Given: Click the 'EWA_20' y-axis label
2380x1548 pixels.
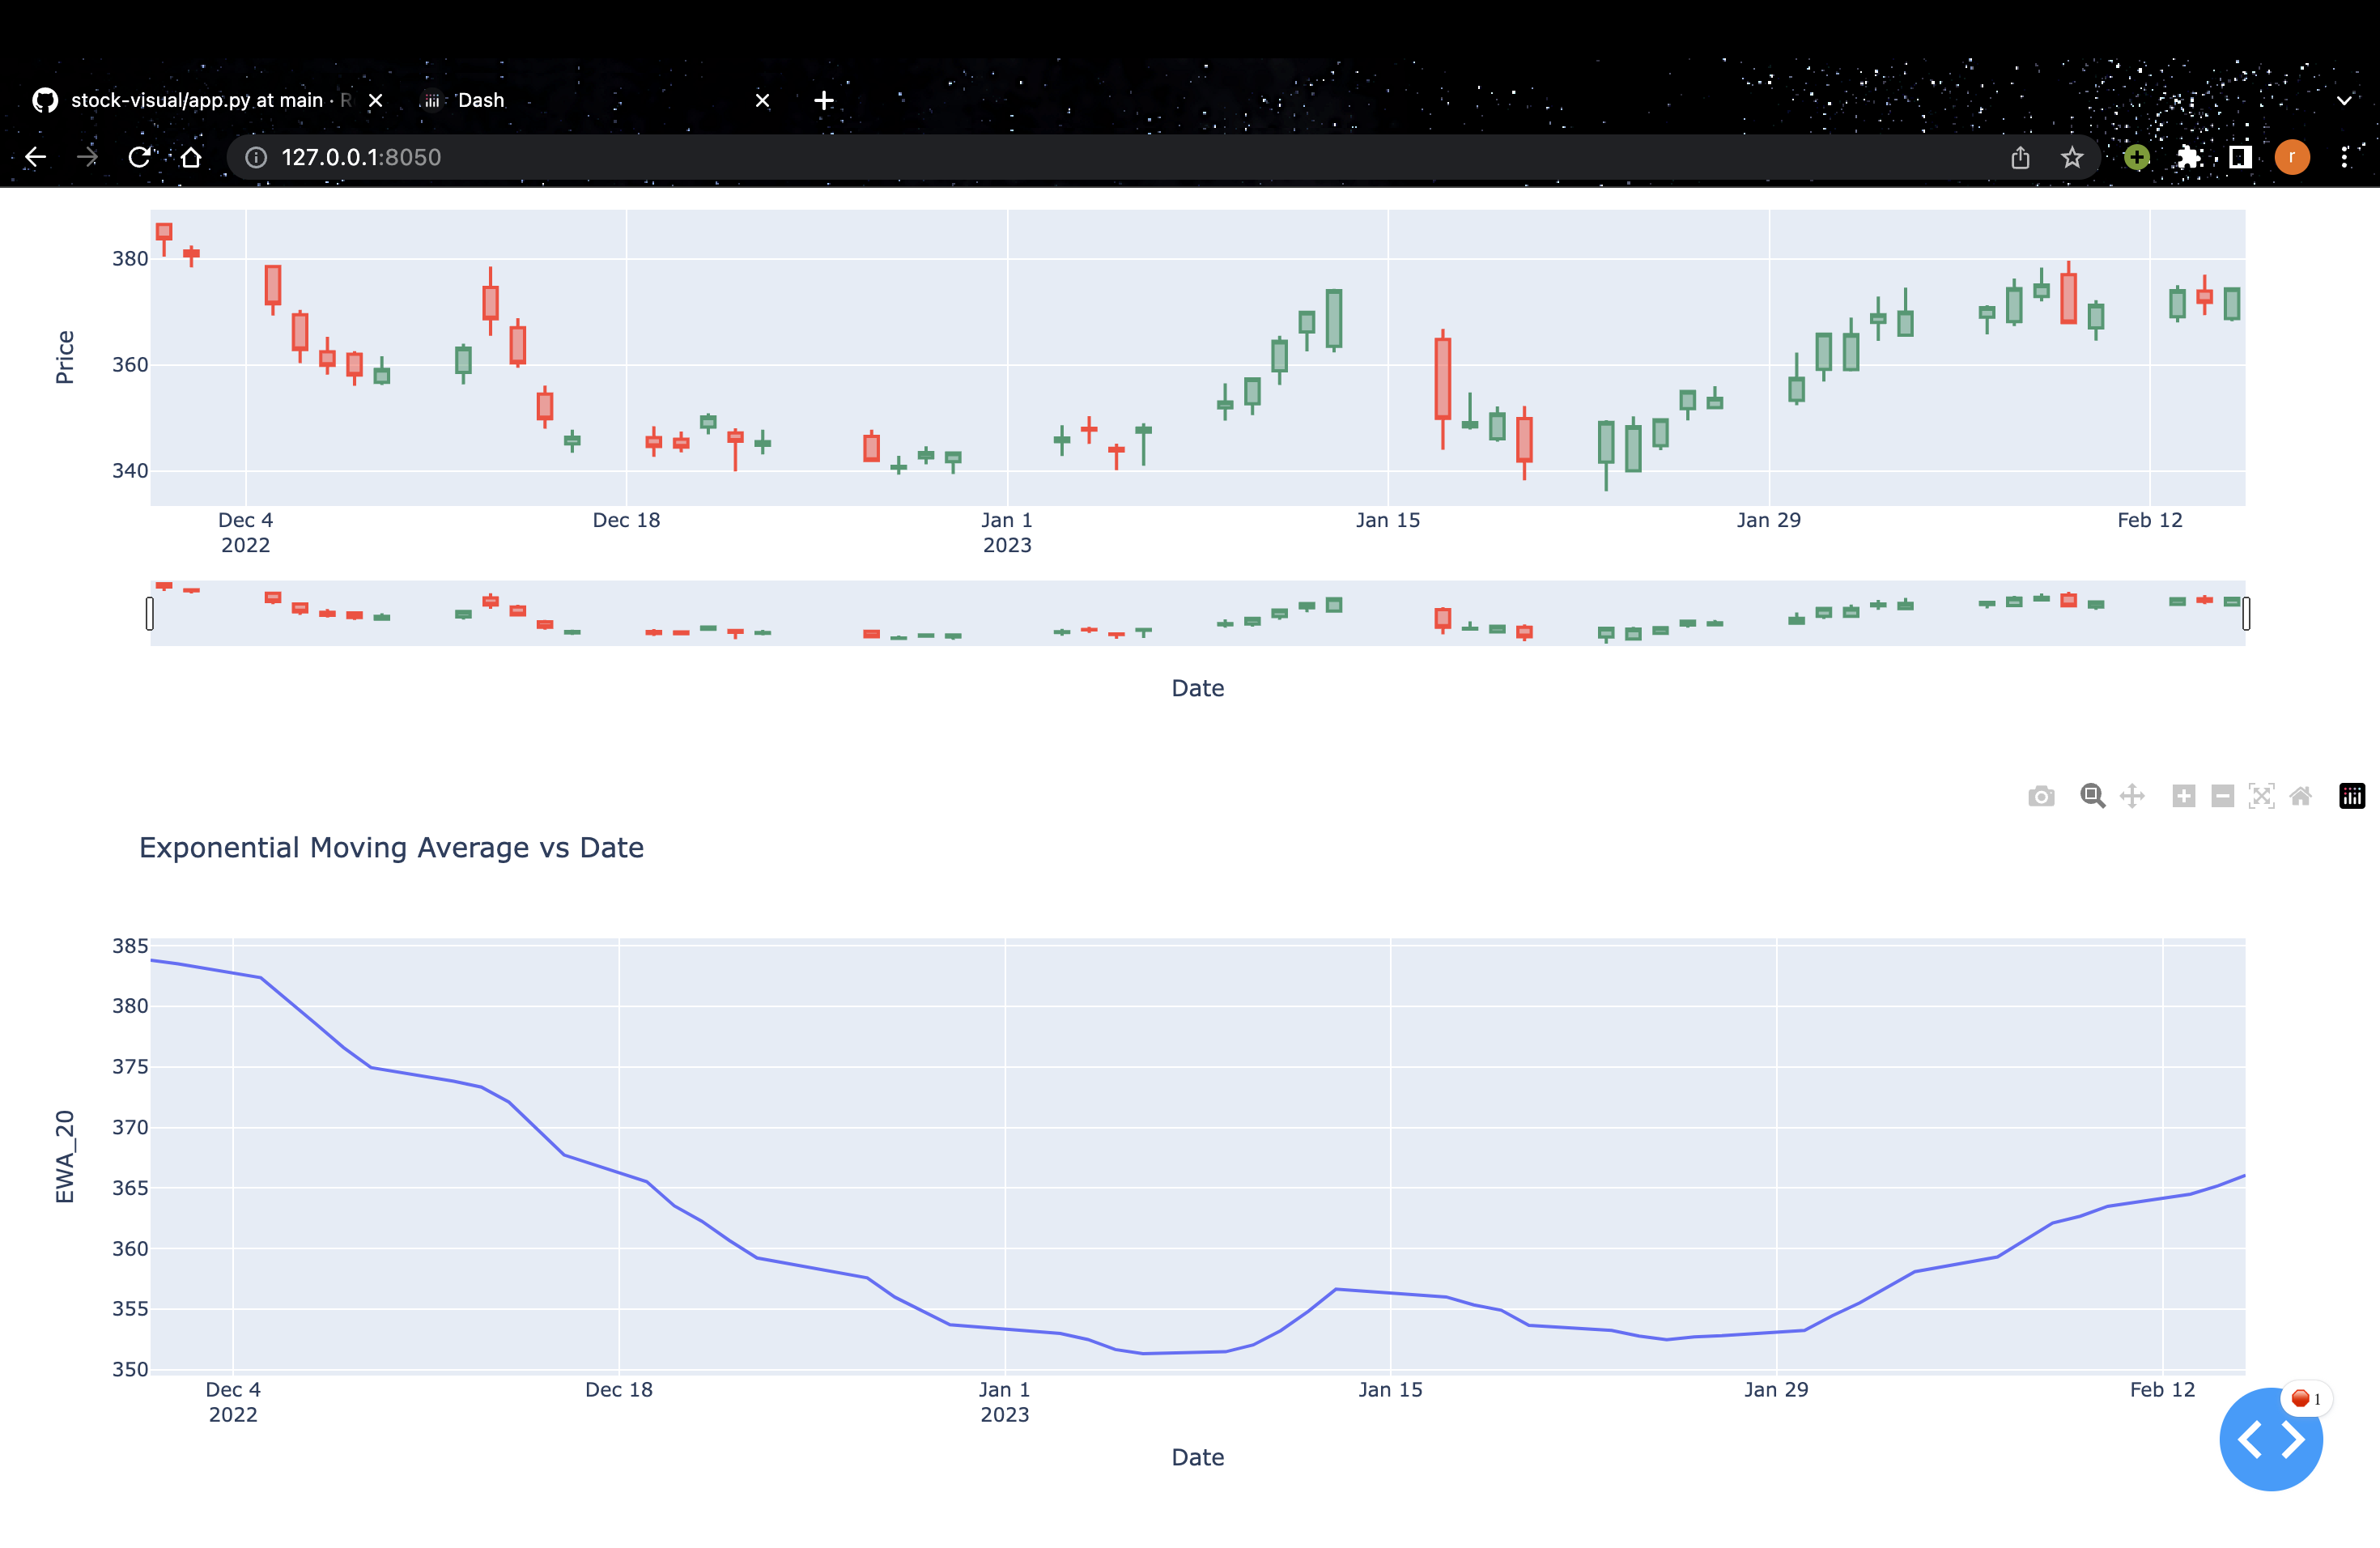Looking at the screenshot, I should pos(65,1156).
